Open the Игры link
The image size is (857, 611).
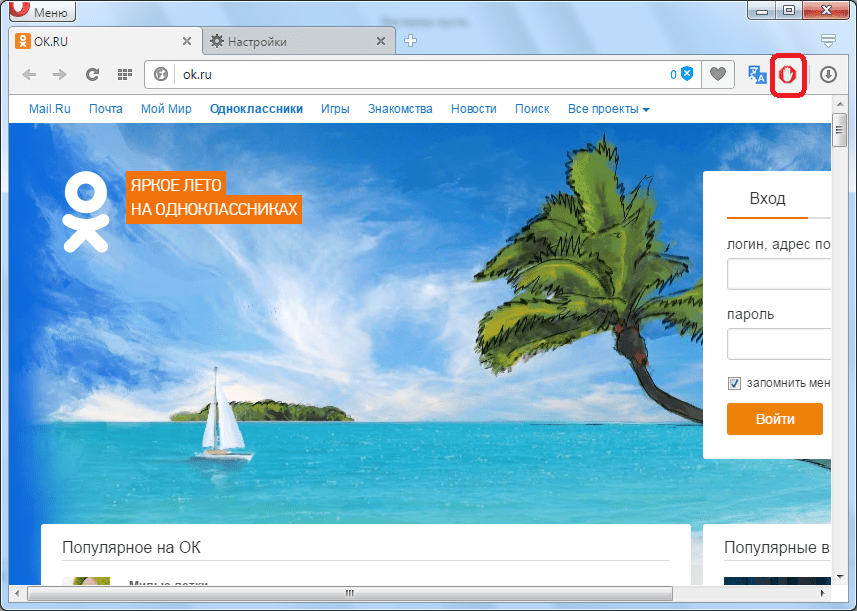[335, 109]
